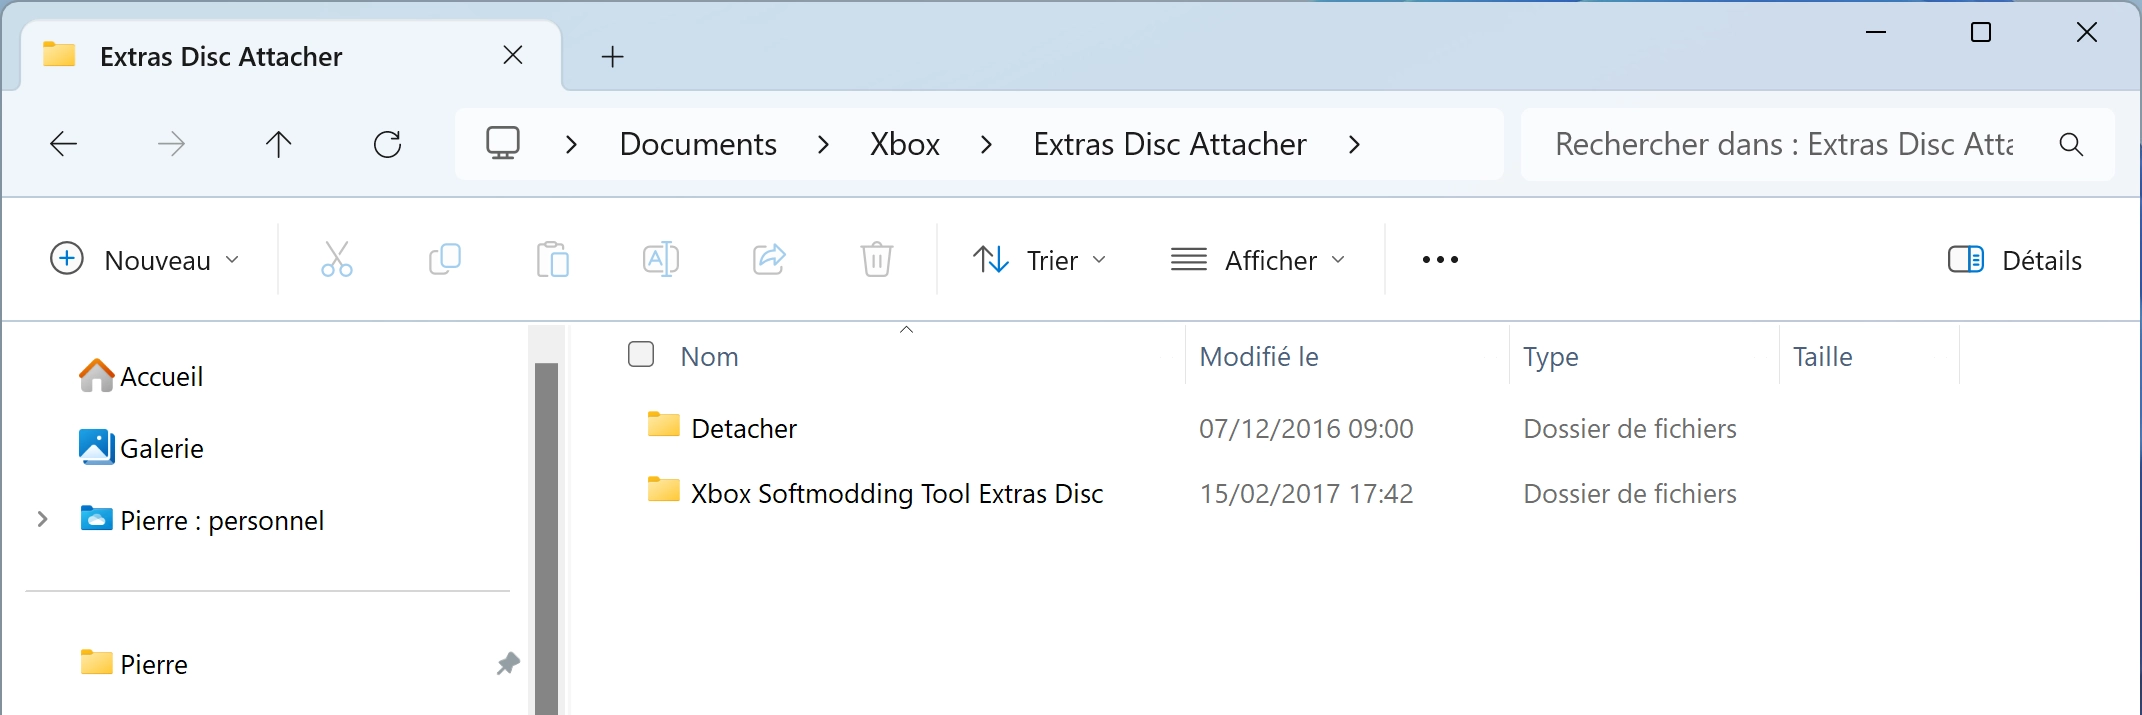The height and width of the screenshot is (715, 2142).
Task: Click Extras Disc Attacher breadcrumb segment
Action: click(x=1170, y=144)
